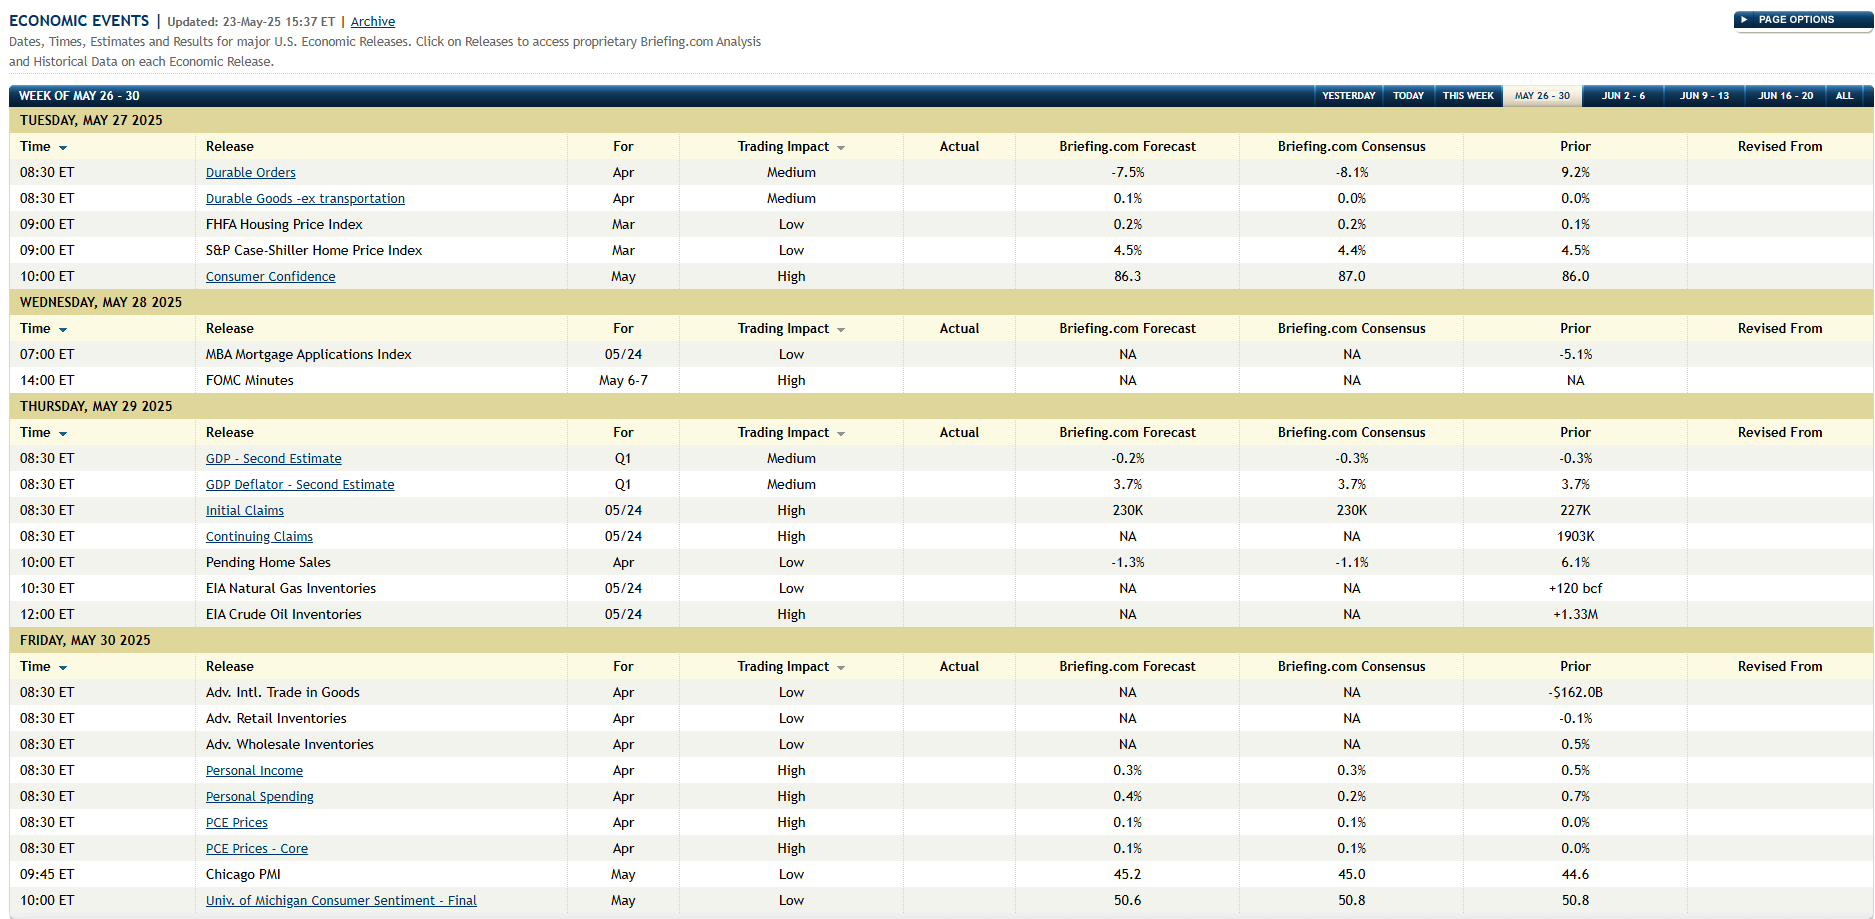1875x919 pixels.
Task: Click EIA Crude Oil Inventories text
Action: point(284,615)
